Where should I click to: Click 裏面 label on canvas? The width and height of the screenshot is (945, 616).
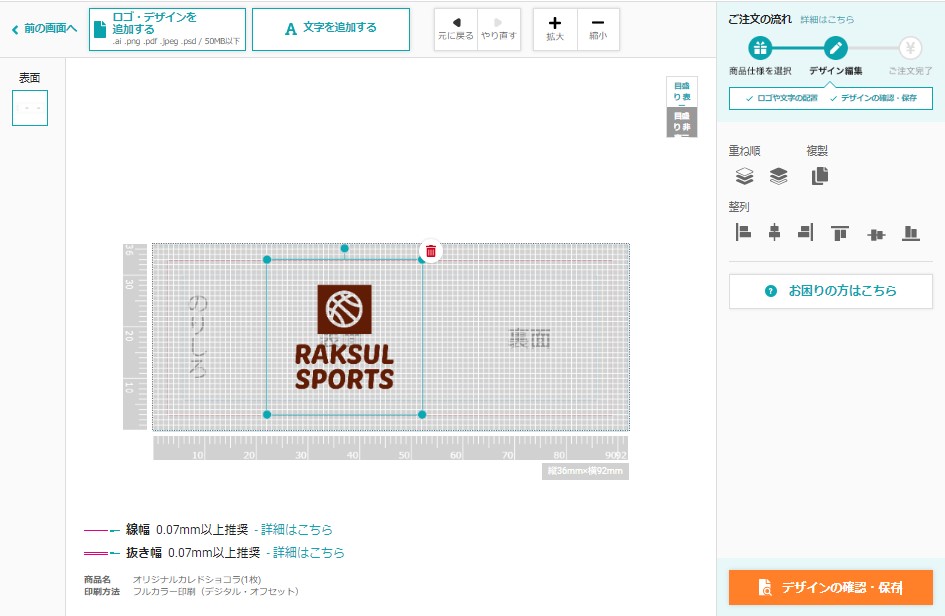pyautogui.click(x=530, y=338)
